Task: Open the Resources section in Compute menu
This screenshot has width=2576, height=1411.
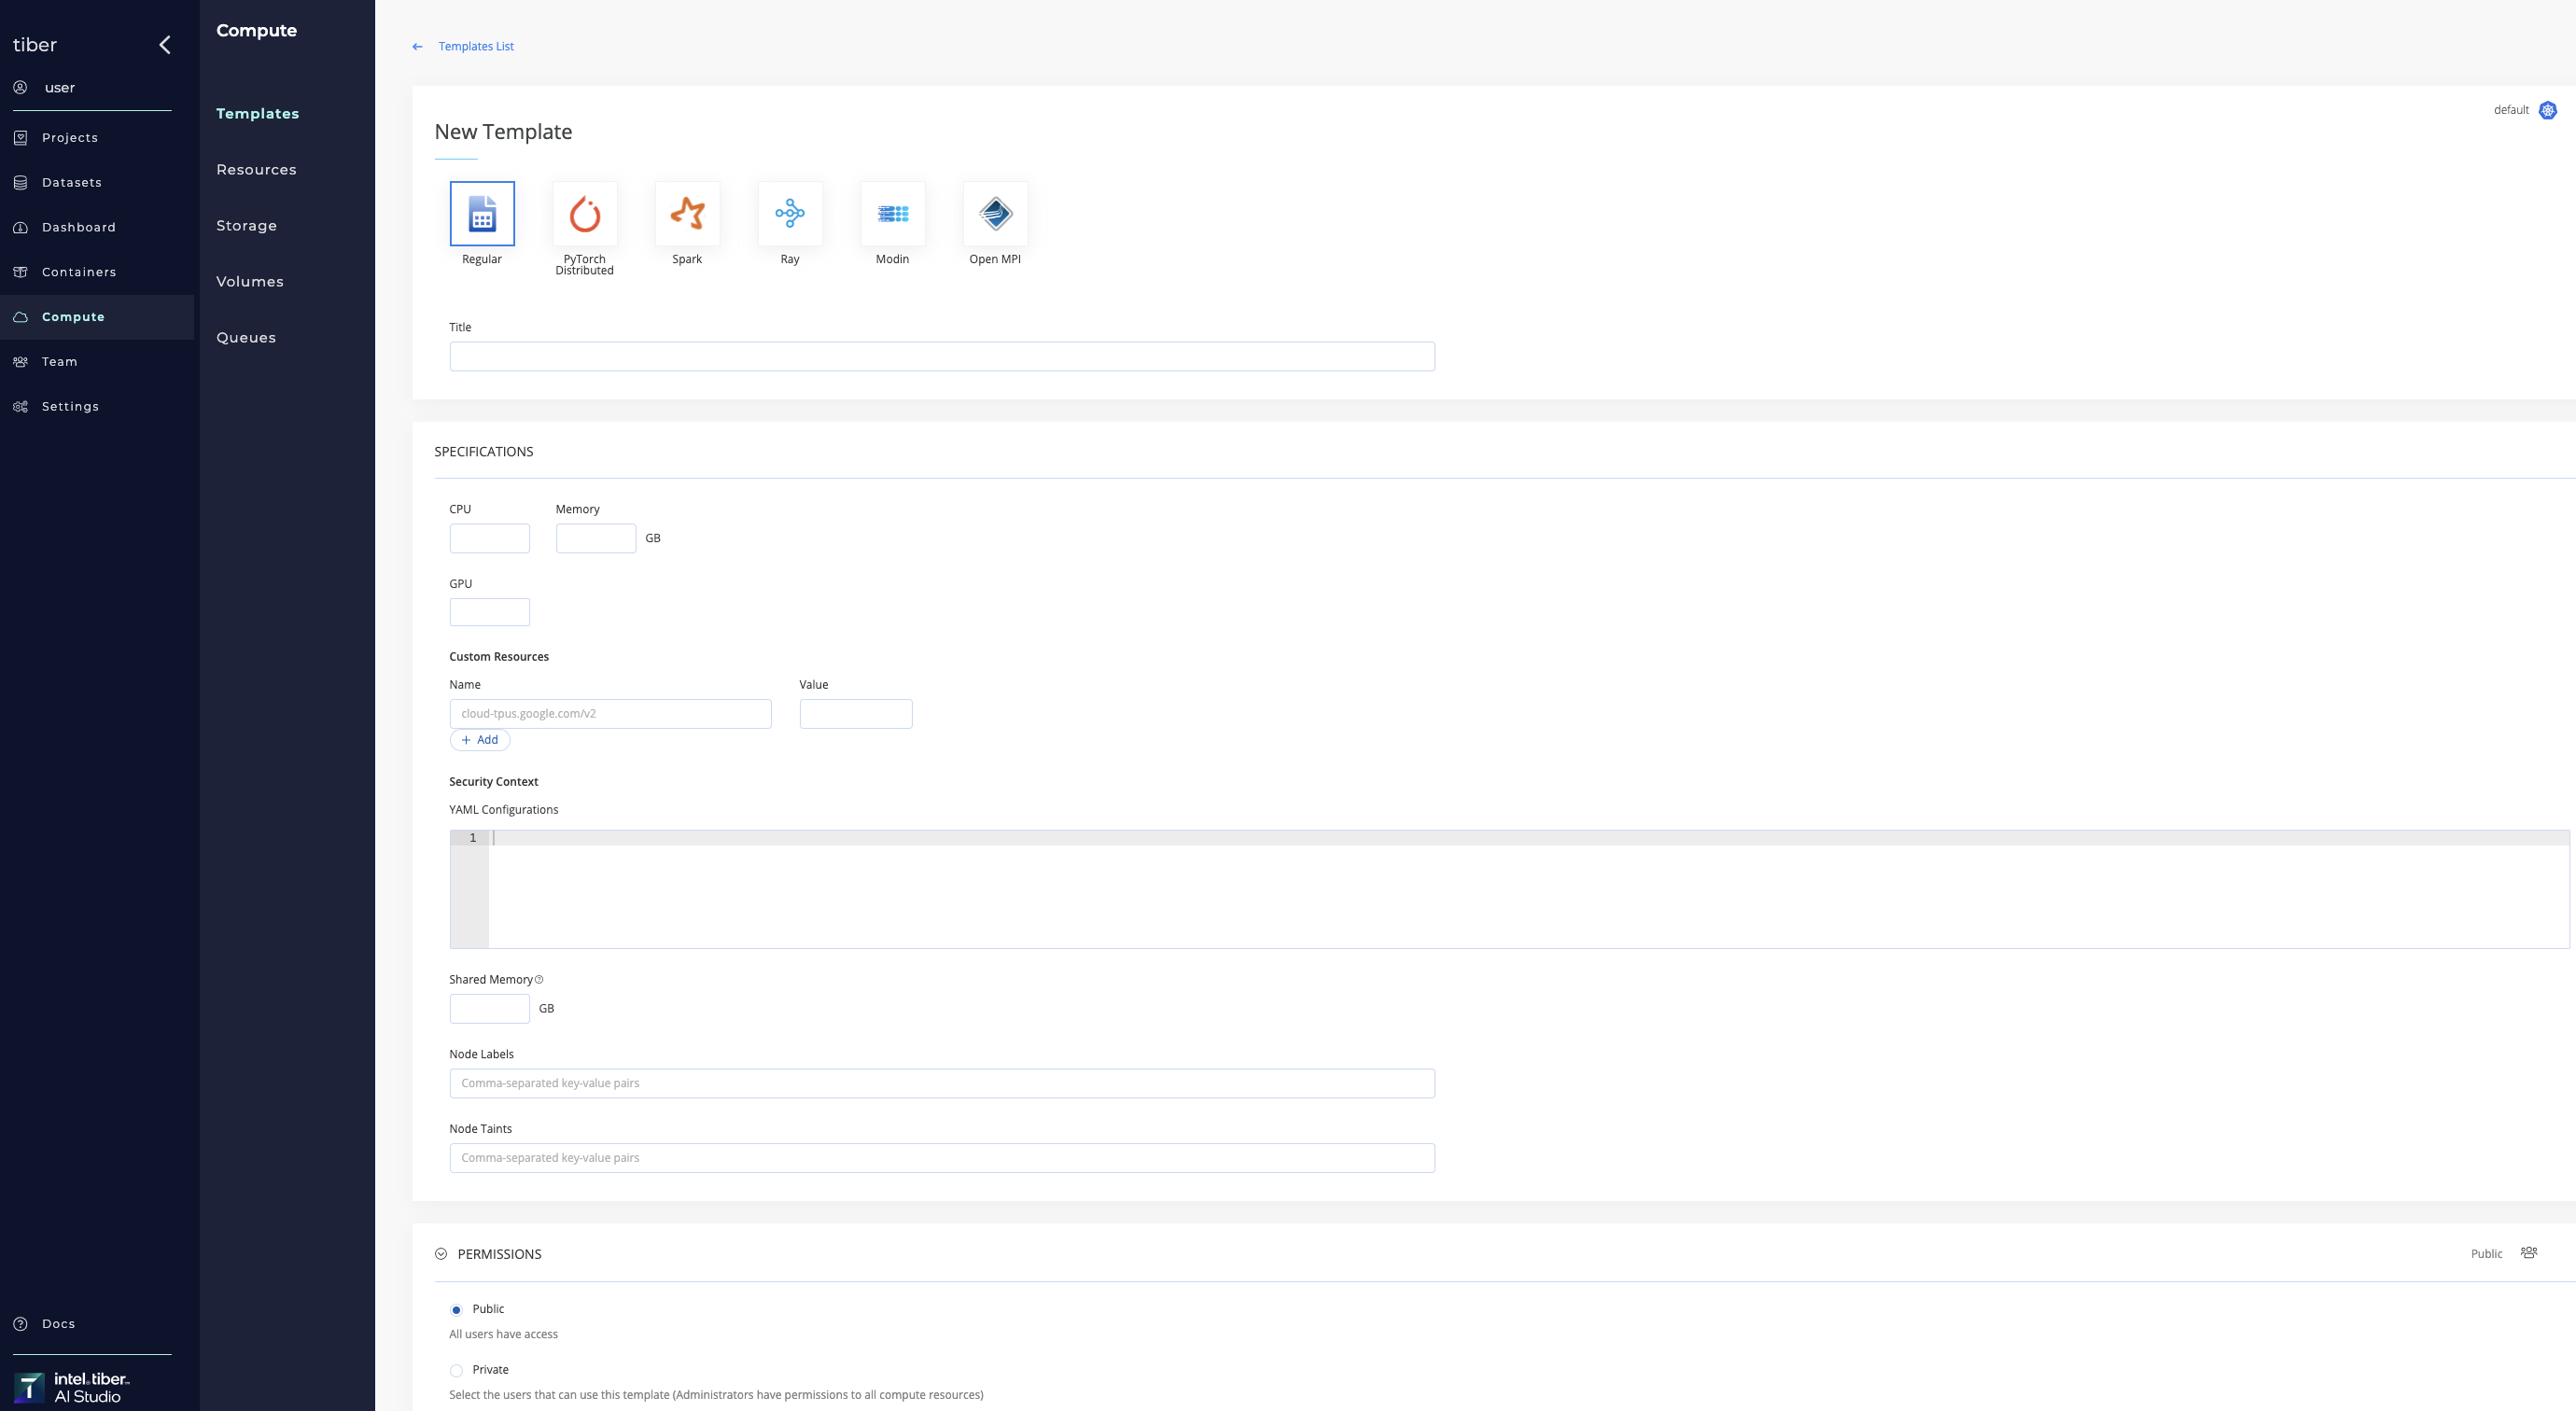Action: point(256,170)
